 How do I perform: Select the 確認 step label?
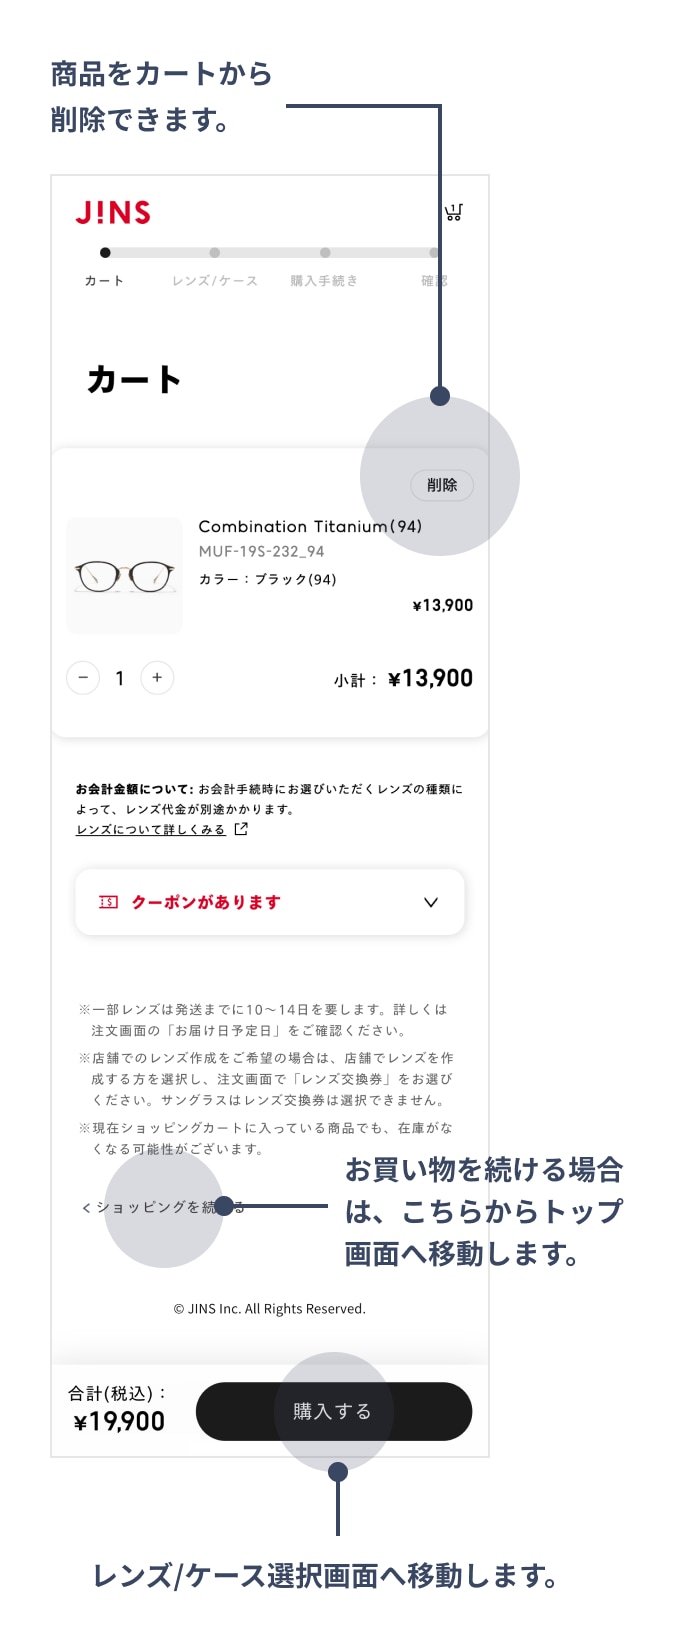[434, 281]
